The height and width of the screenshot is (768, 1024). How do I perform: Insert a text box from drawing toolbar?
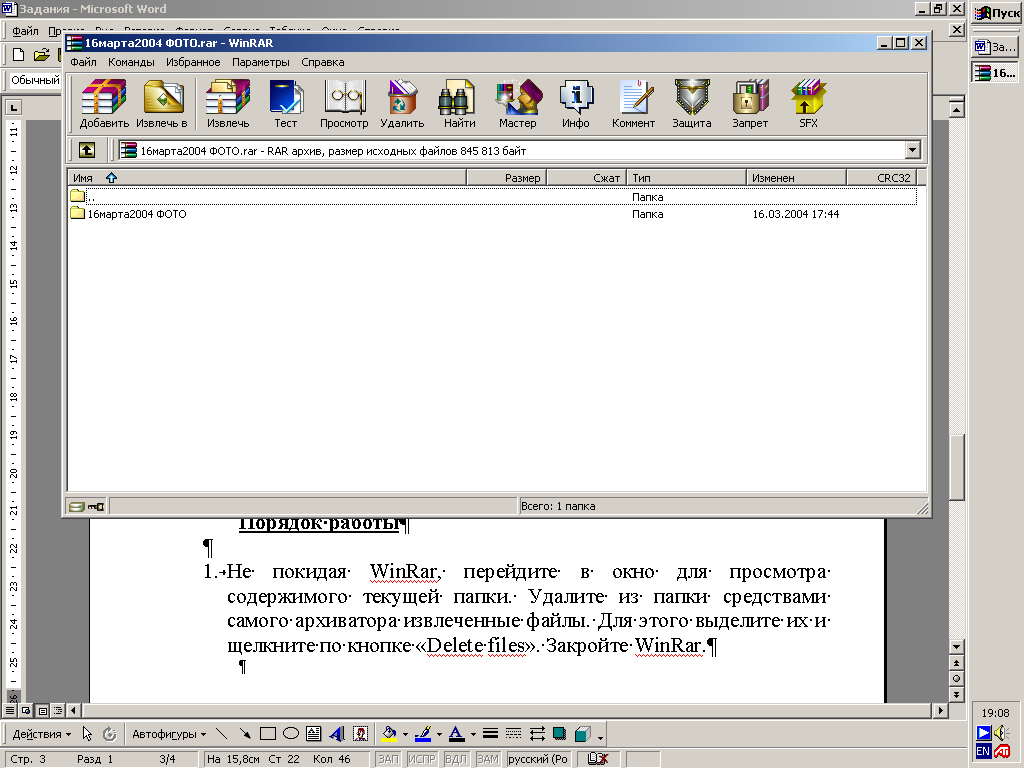tap(313, 733)
